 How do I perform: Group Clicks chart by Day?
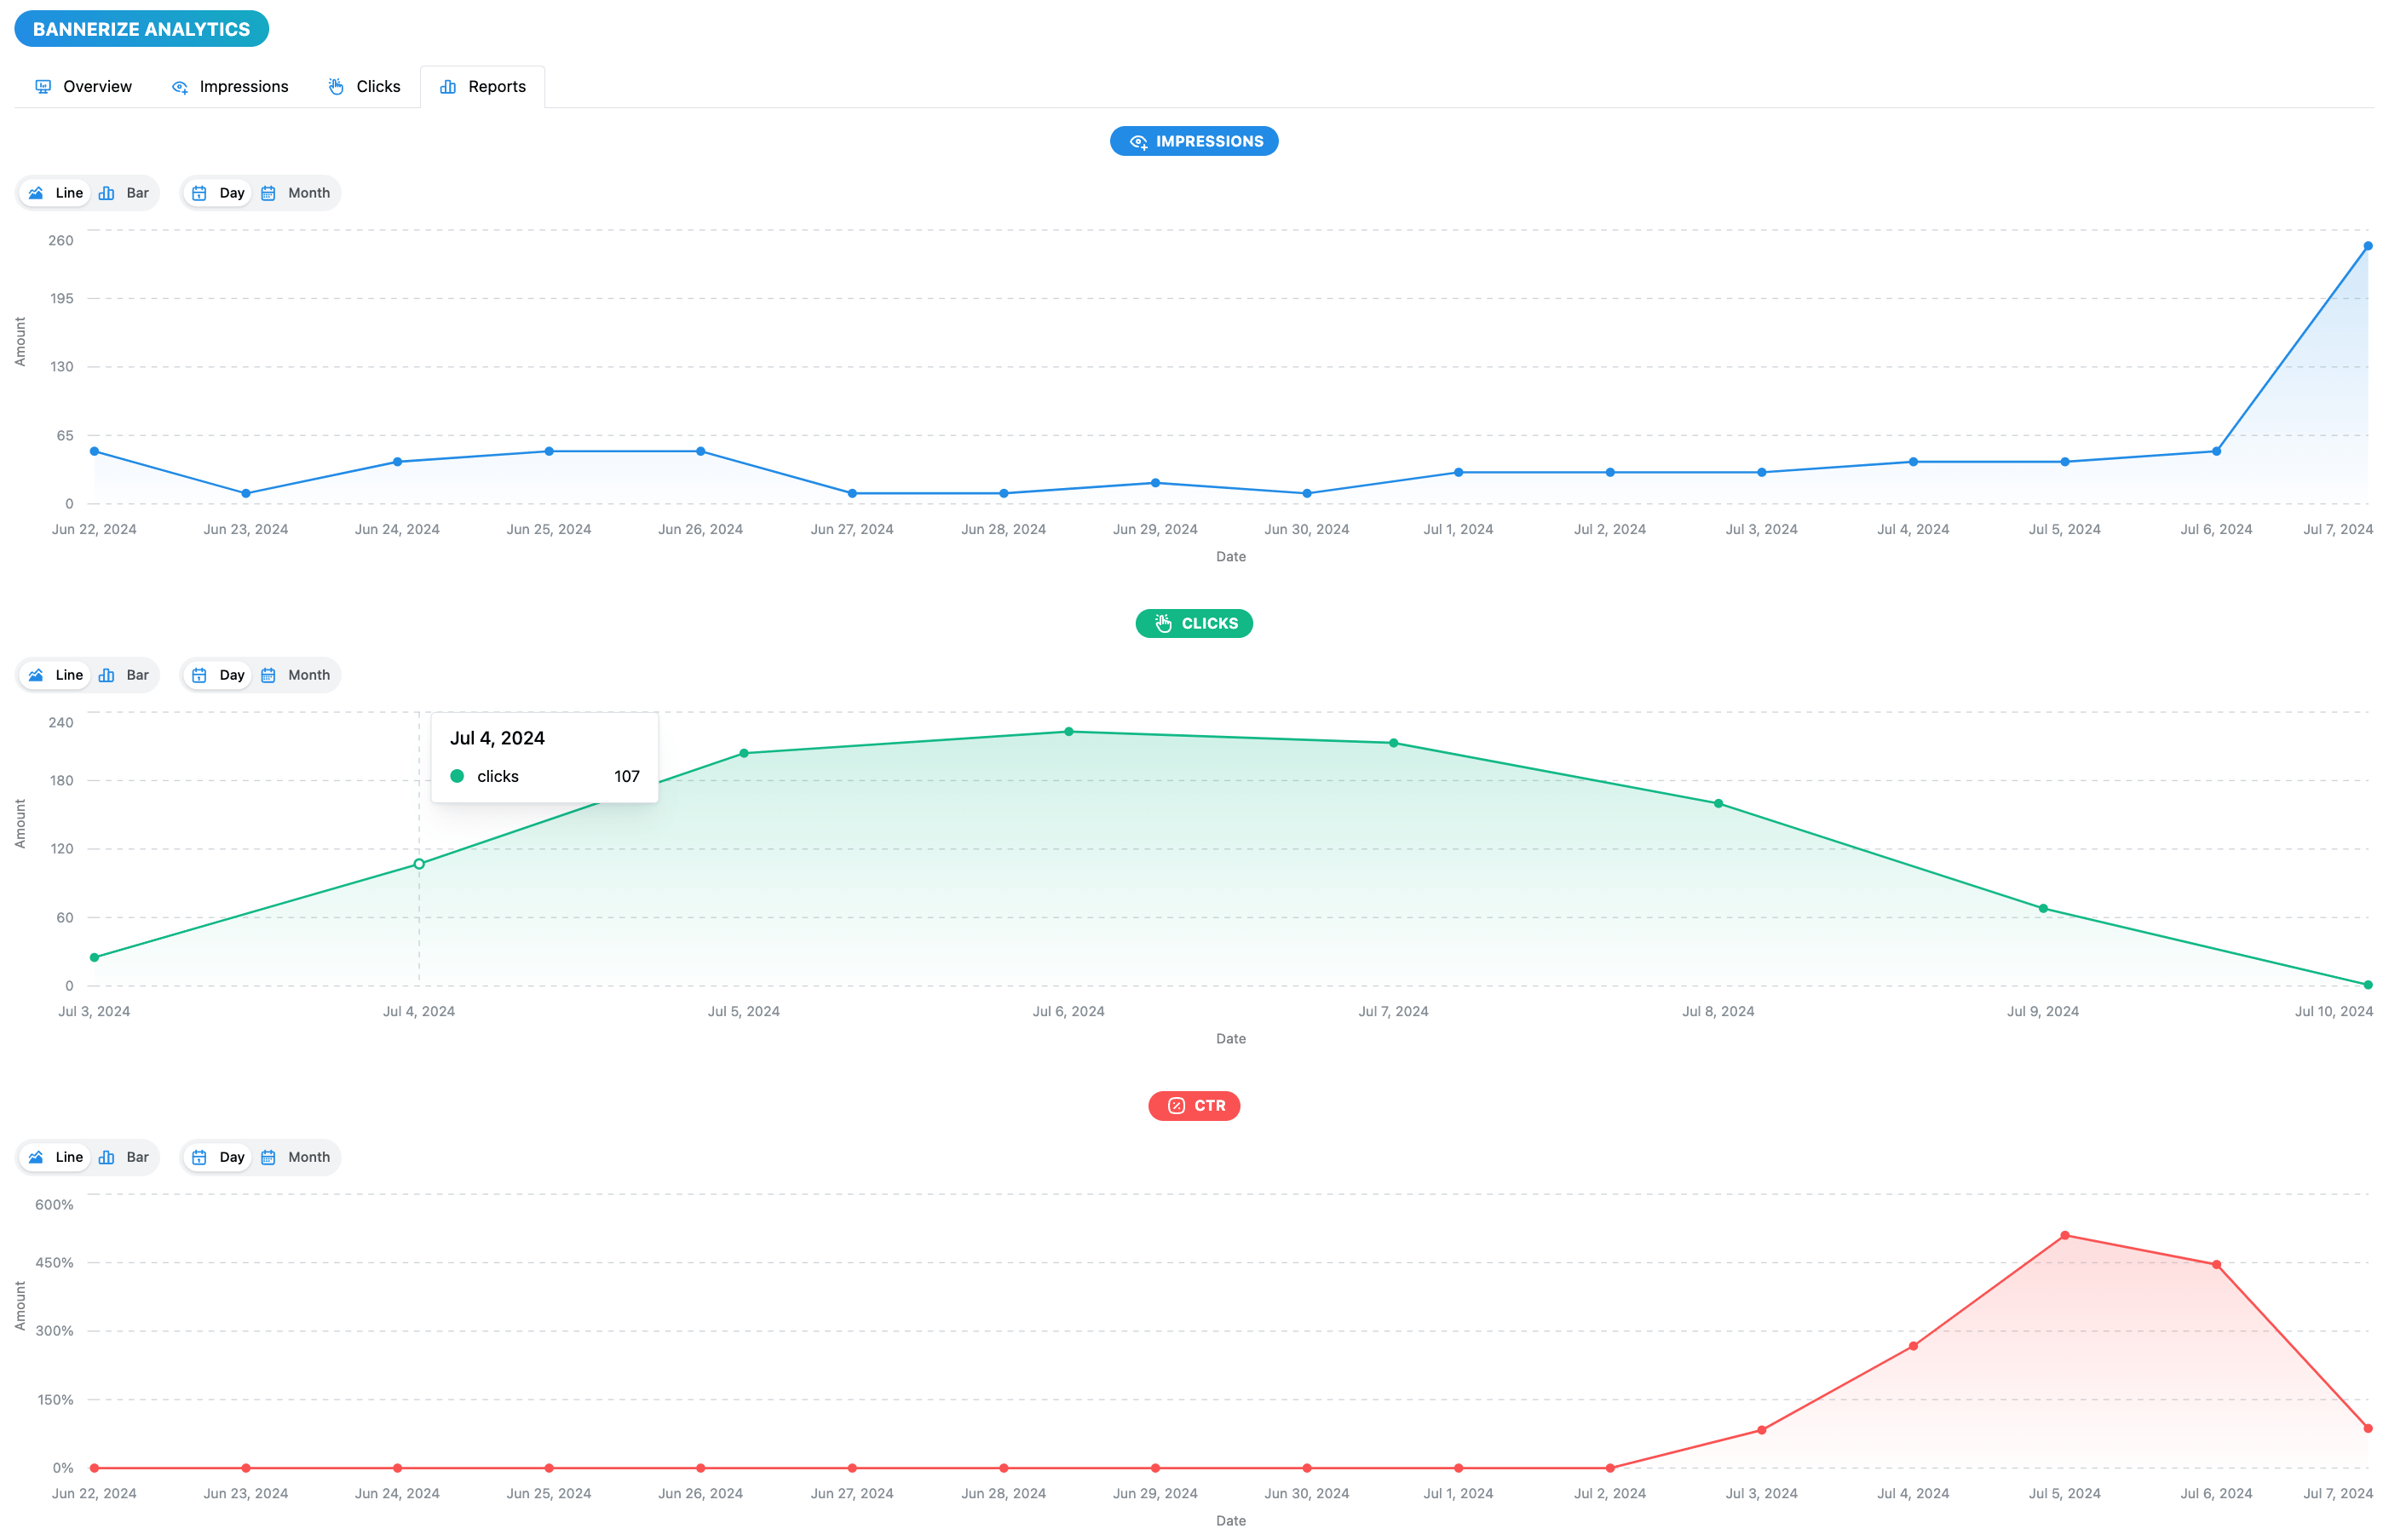[219, 675]
